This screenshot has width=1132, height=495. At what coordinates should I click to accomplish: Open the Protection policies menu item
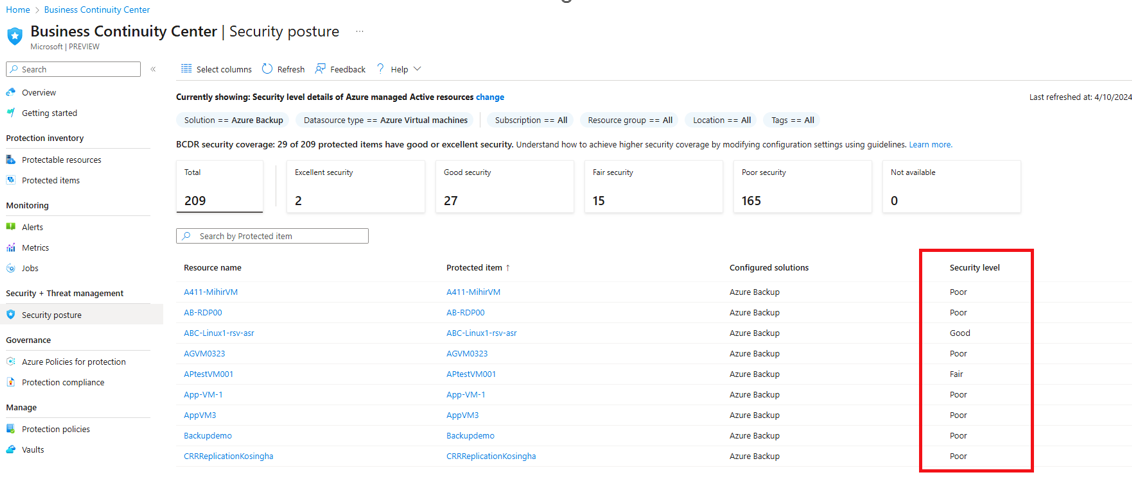tap(55, 429)
